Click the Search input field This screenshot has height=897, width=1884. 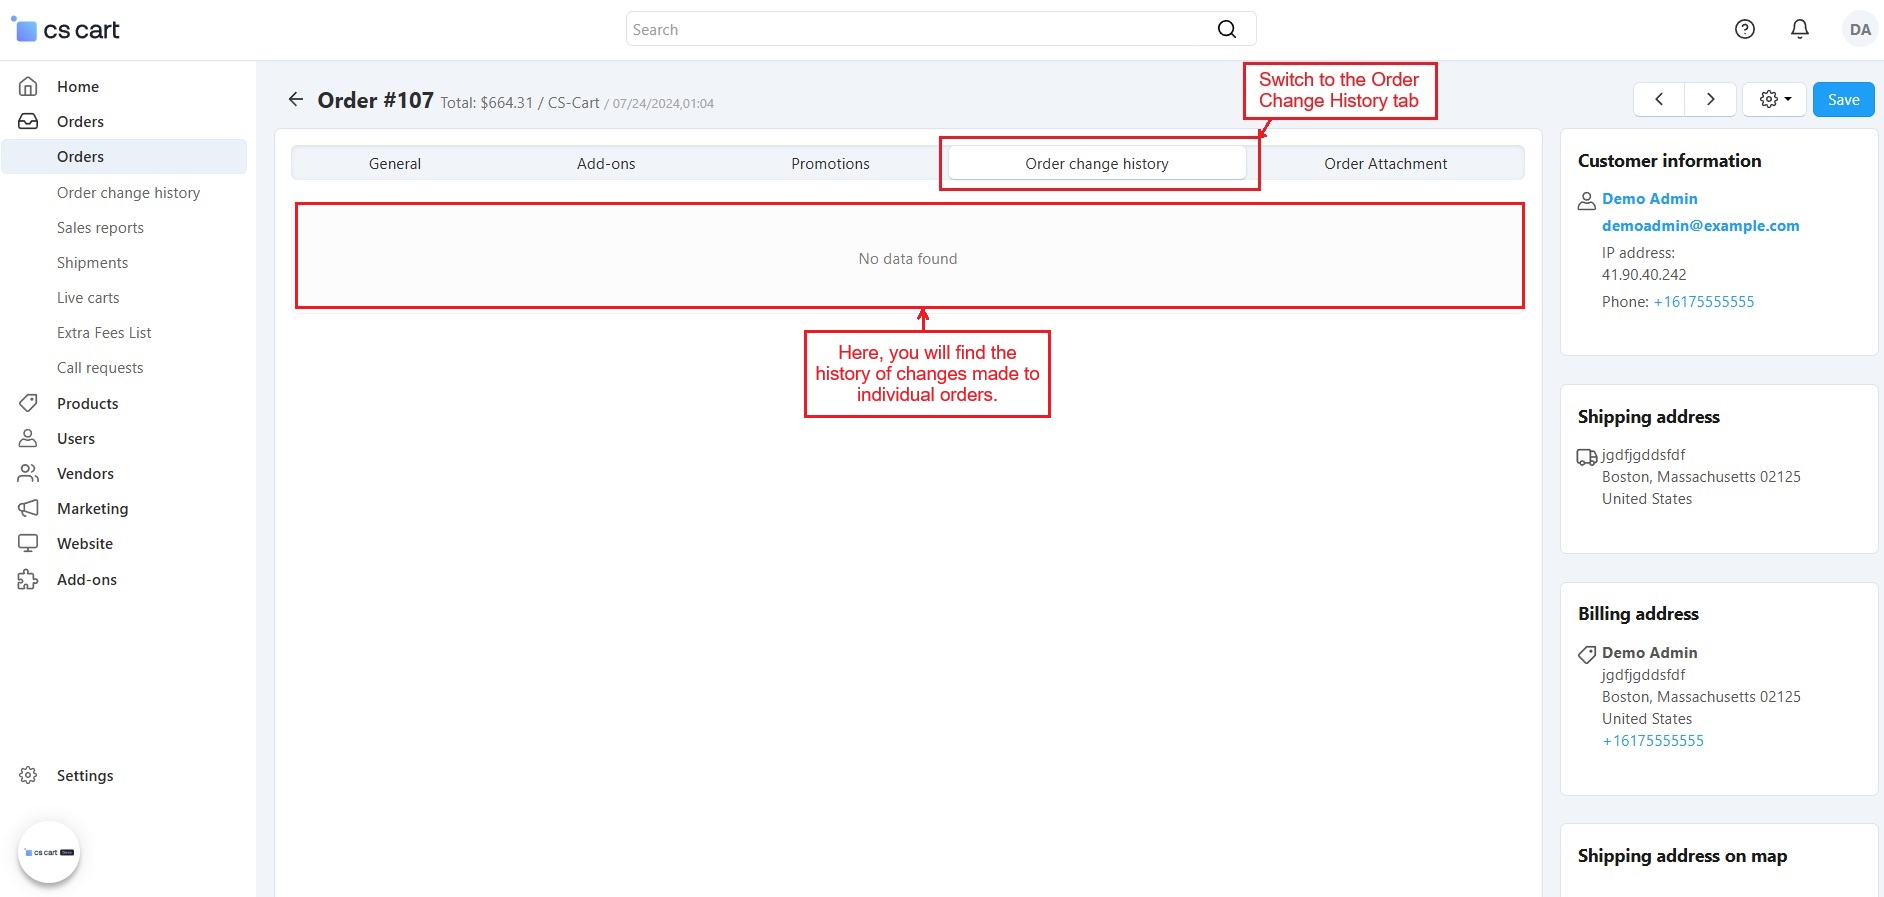(x=920, y=29)
